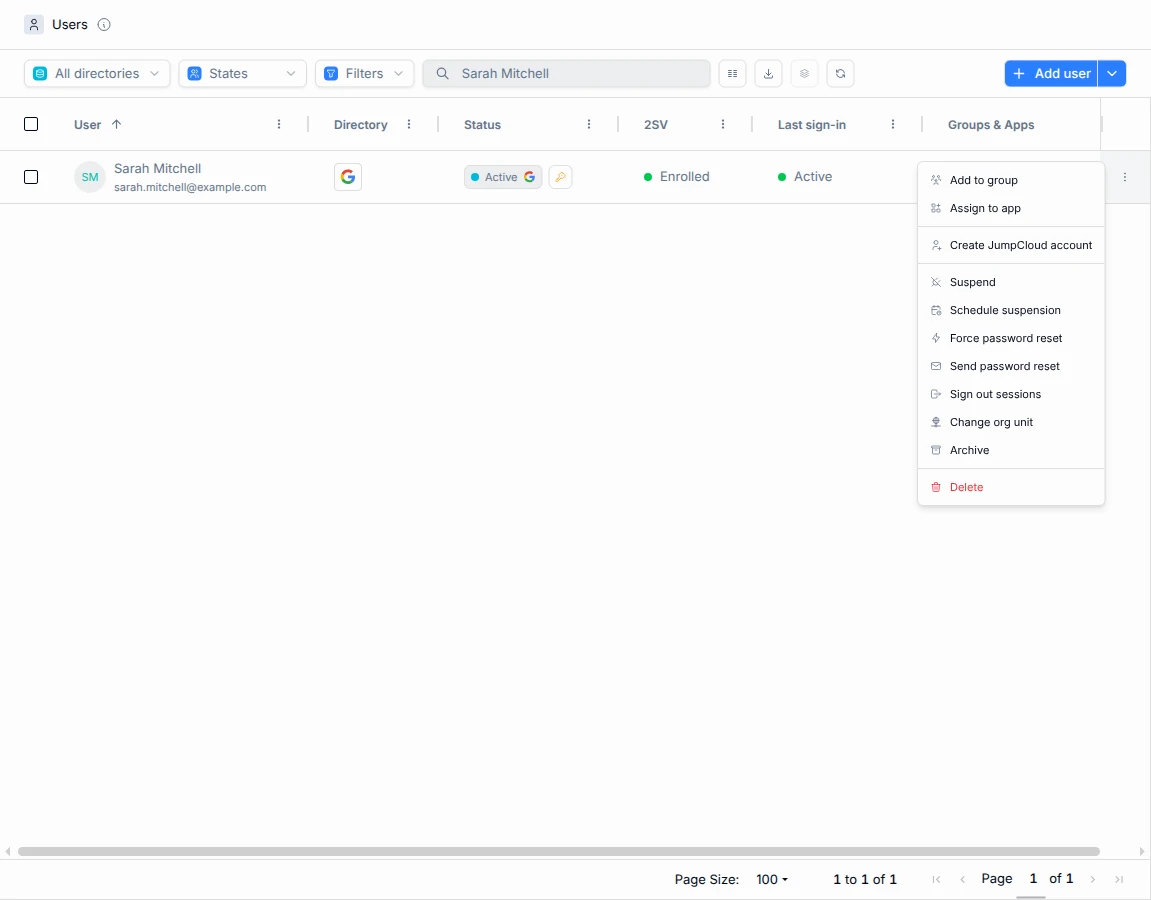This screenshot has height=900, width=1151.
Task: Open the All directories dropdown
Action: [x=97, y=73]
